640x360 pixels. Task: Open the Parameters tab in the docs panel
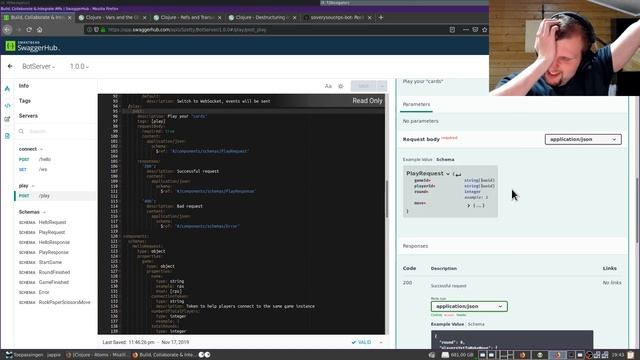point(416,104)
